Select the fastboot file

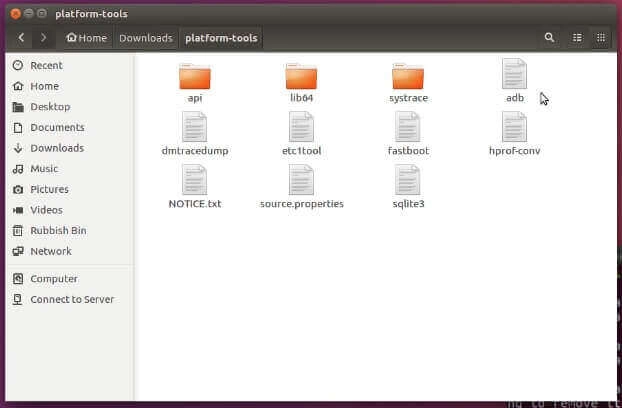(x=407, y=128)
